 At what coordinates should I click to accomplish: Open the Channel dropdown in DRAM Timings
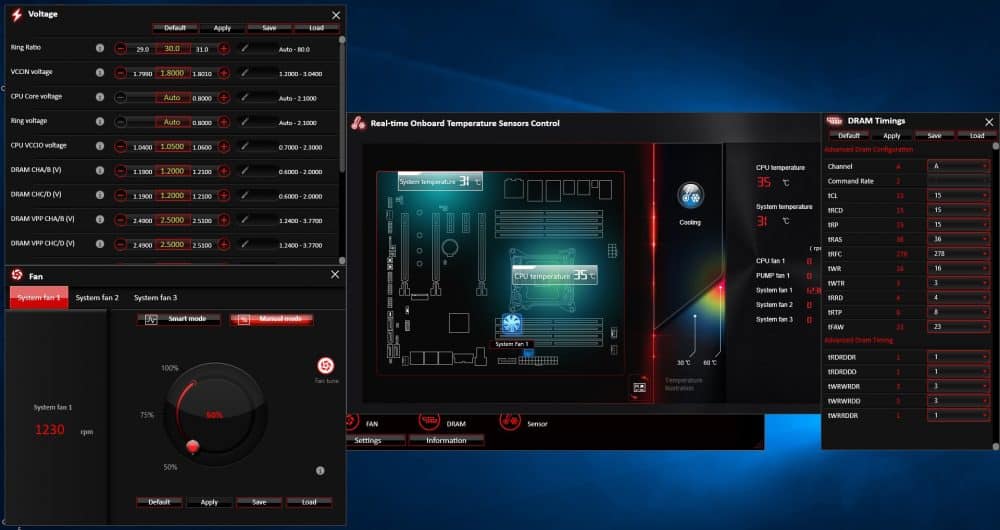pyautogui.click(x=959, y=166)
